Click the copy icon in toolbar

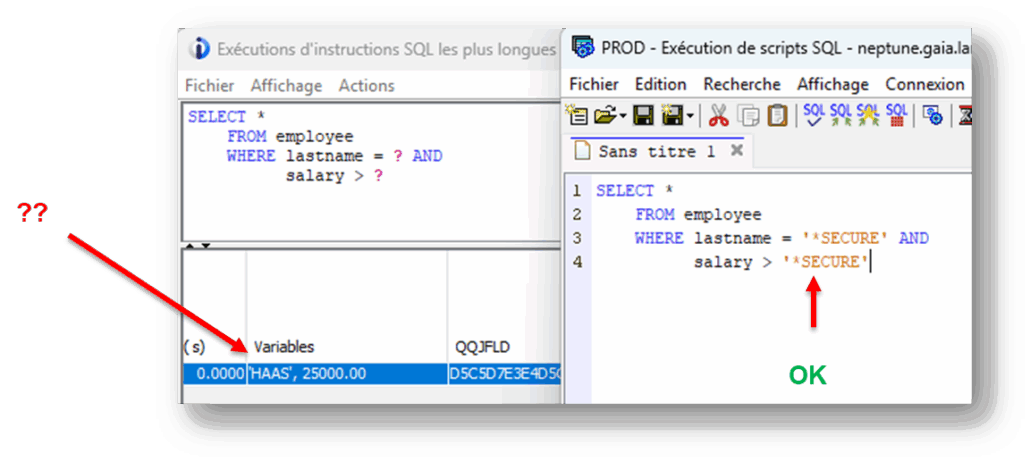748,115
